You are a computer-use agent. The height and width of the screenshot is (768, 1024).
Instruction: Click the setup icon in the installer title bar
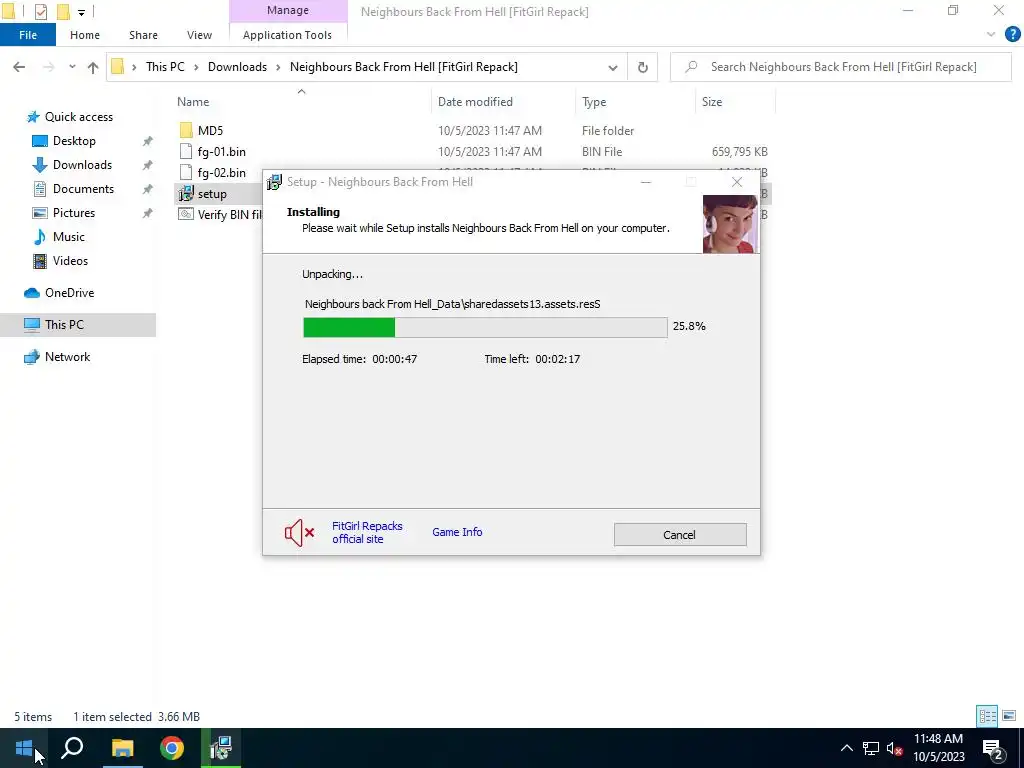pyautogui.click(x=274, y=182)
